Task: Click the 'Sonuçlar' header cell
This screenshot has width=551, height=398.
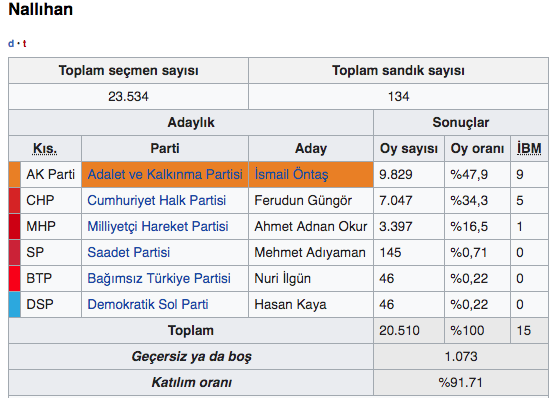Action: [461, 122]
